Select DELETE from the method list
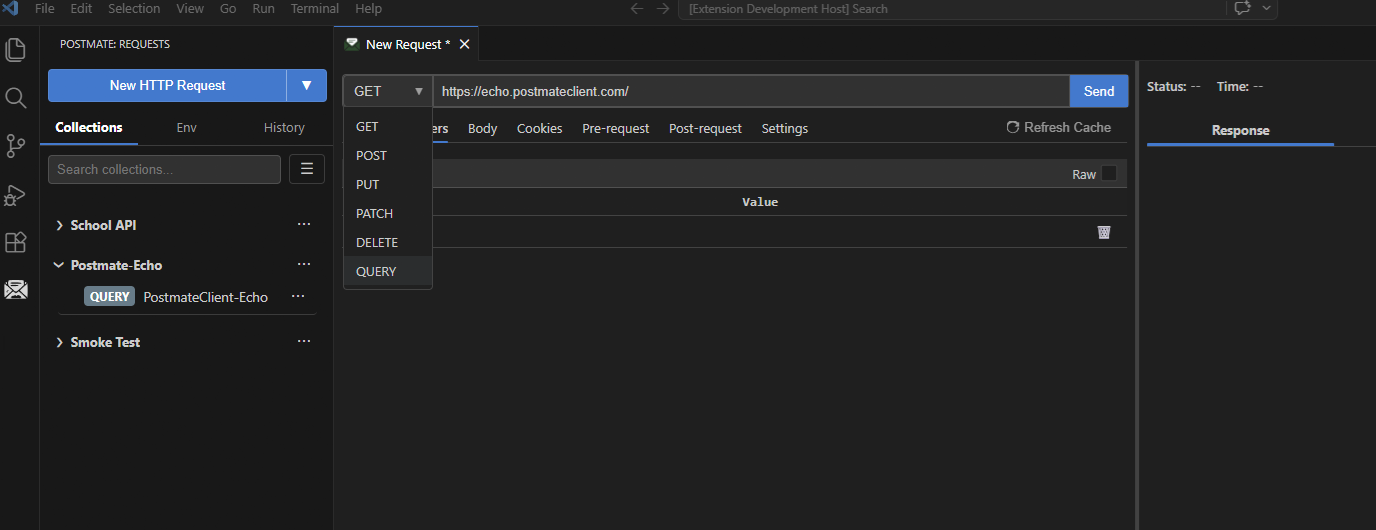Image resolution: width=1376 pixels, height=530 pixels. pos(388,243)
